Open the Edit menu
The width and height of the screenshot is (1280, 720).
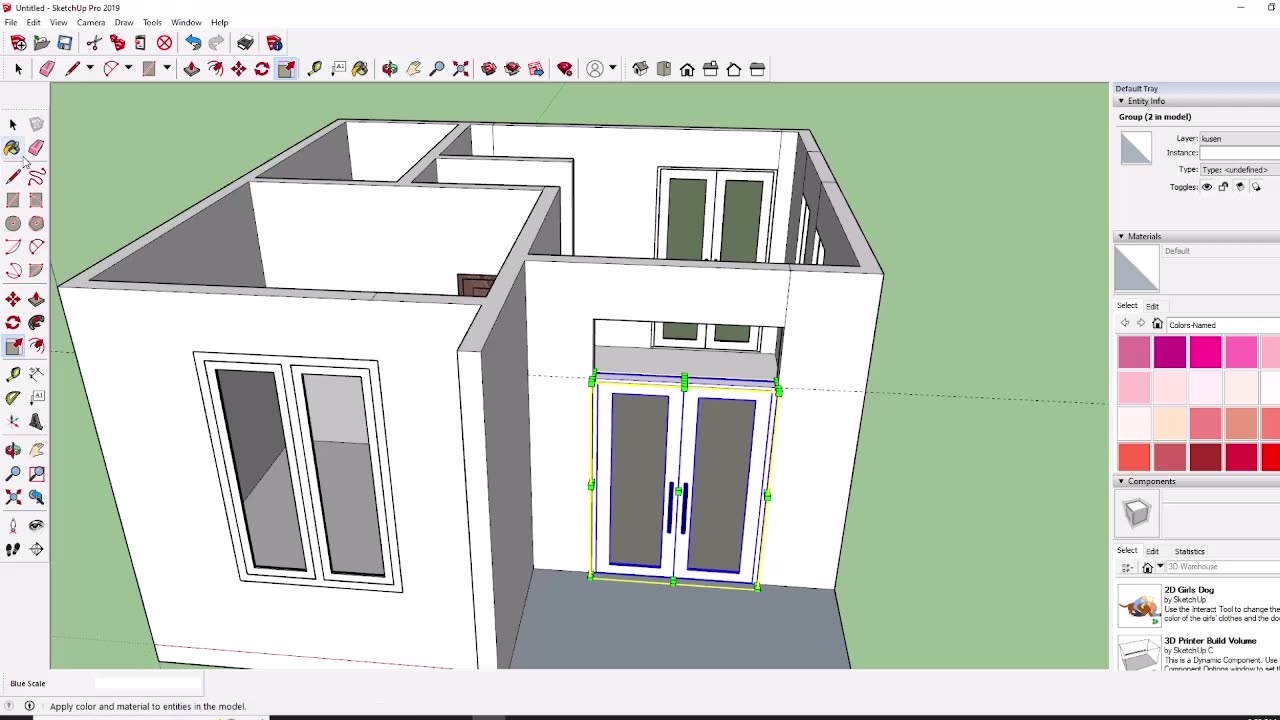point(33,22)
